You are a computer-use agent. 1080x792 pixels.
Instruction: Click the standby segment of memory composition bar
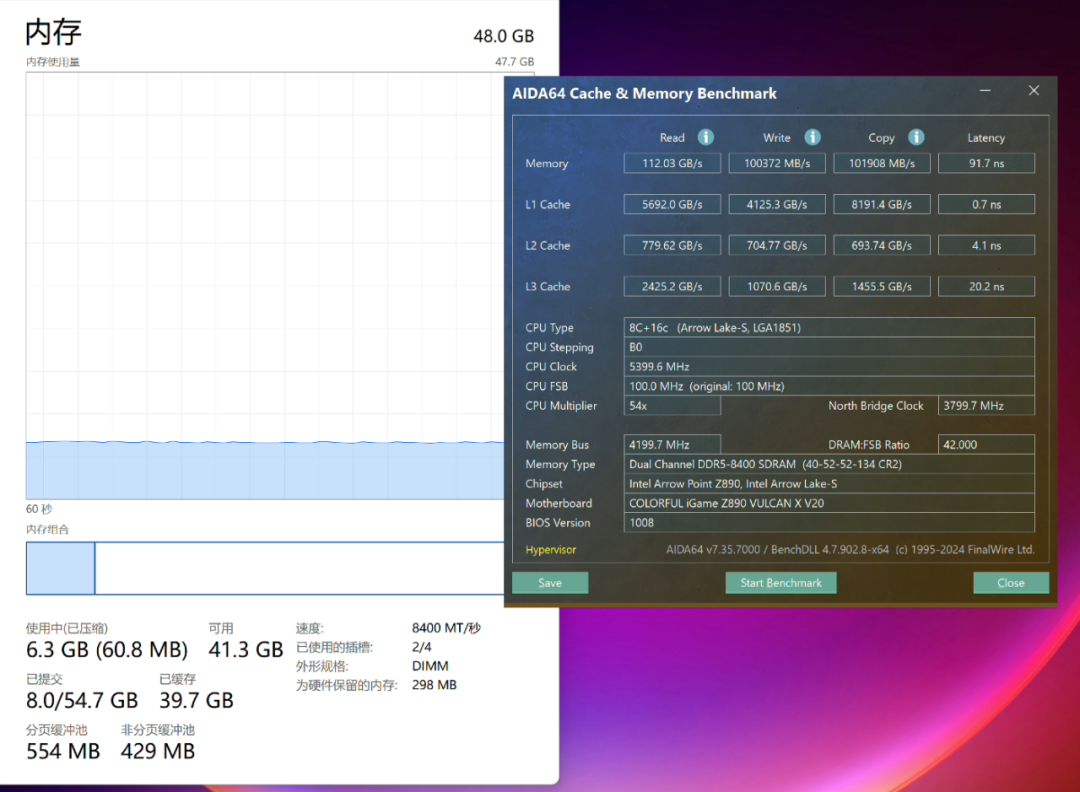(x=300, y=568)
